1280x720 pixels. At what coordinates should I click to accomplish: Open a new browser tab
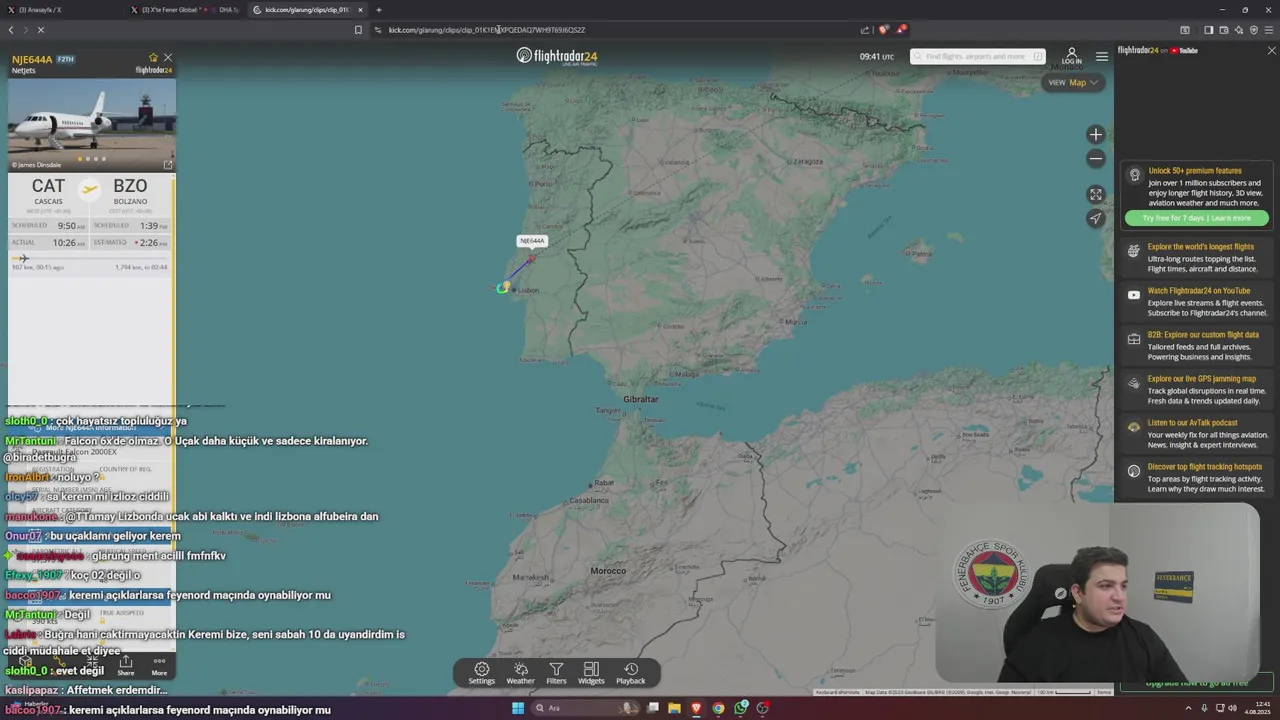[x=378, y=10]
